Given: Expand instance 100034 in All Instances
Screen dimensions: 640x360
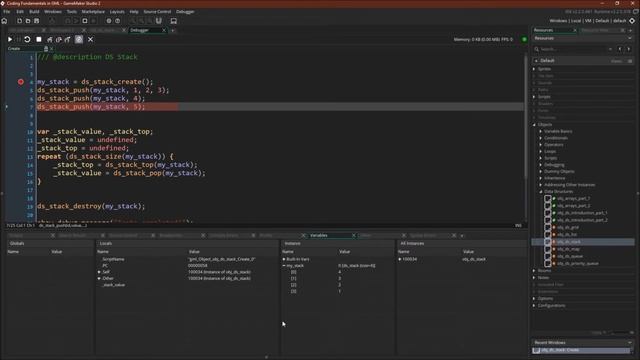Looking at the screenshot, I should point(400,259).
